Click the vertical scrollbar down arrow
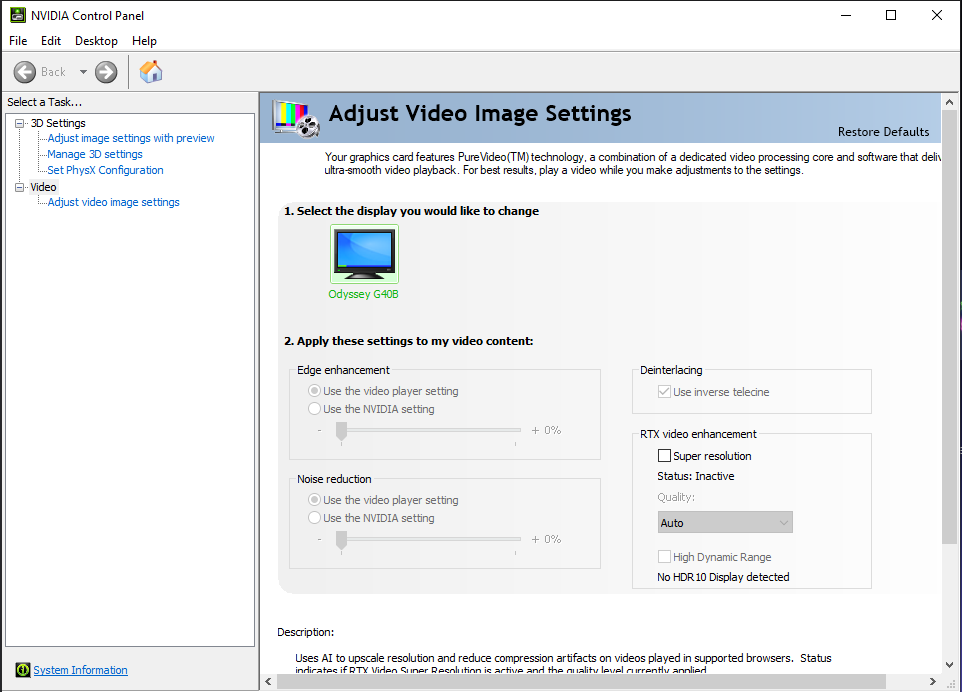The height and width of the screenshot is (692, 962). click(x=949, y=664)
